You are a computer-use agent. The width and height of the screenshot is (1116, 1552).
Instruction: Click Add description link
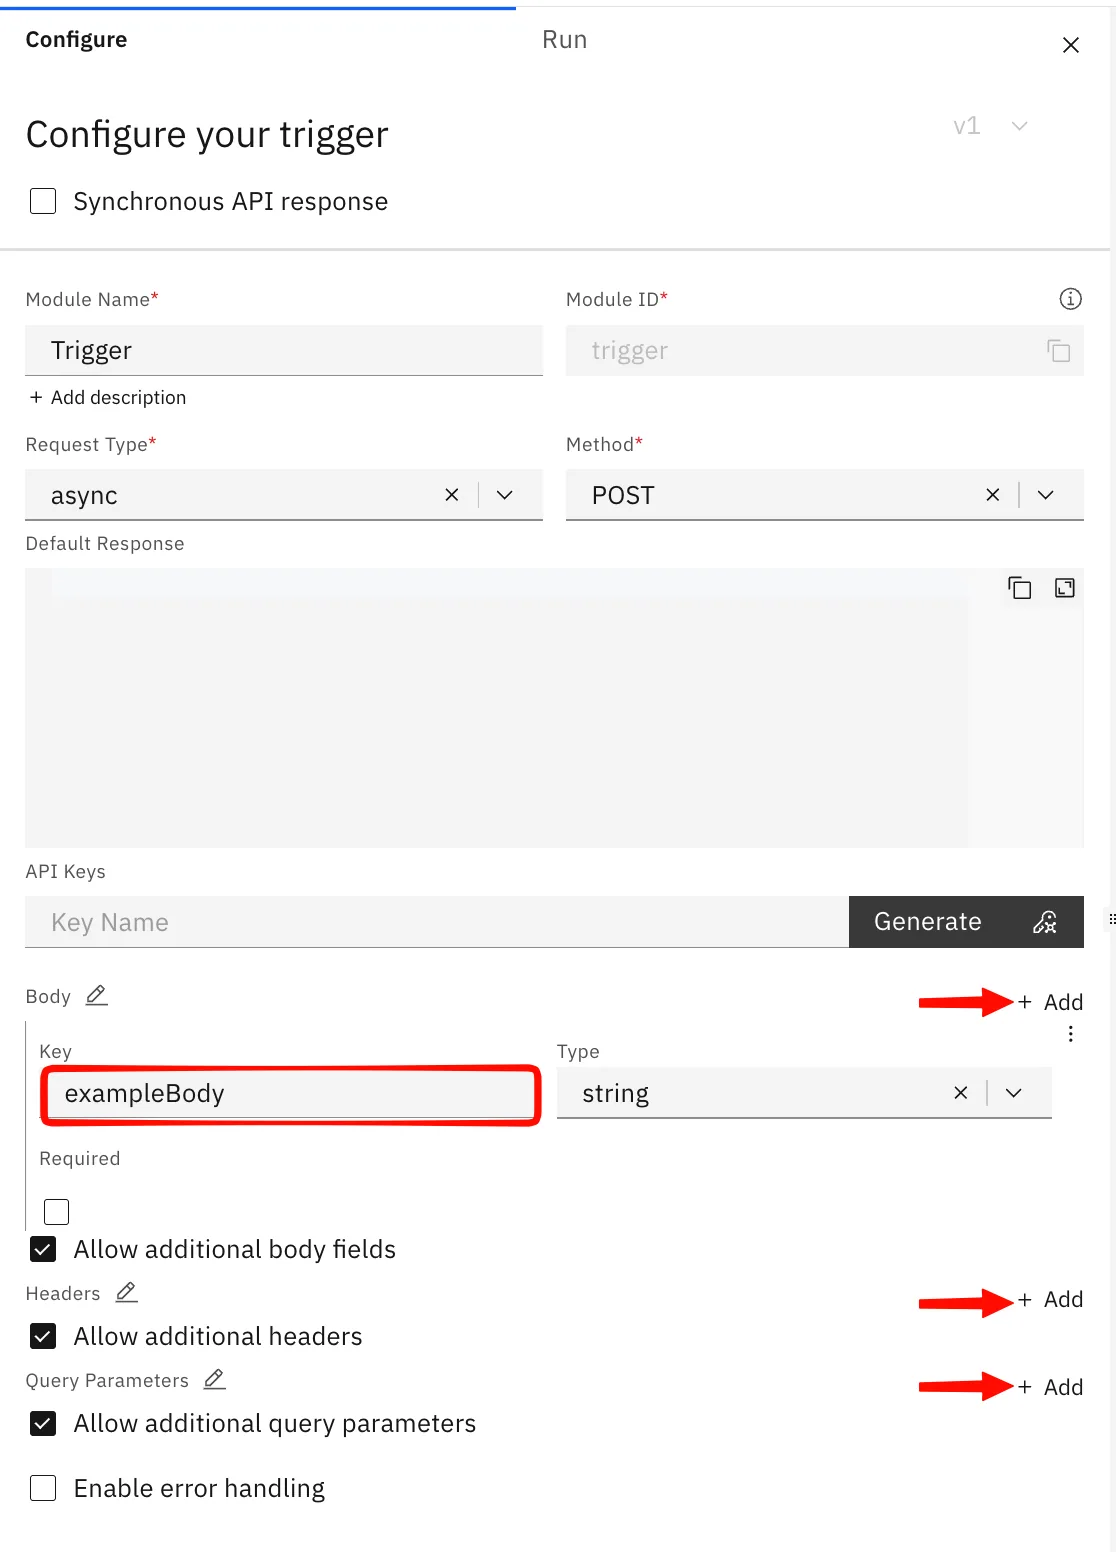pos(108,397)
